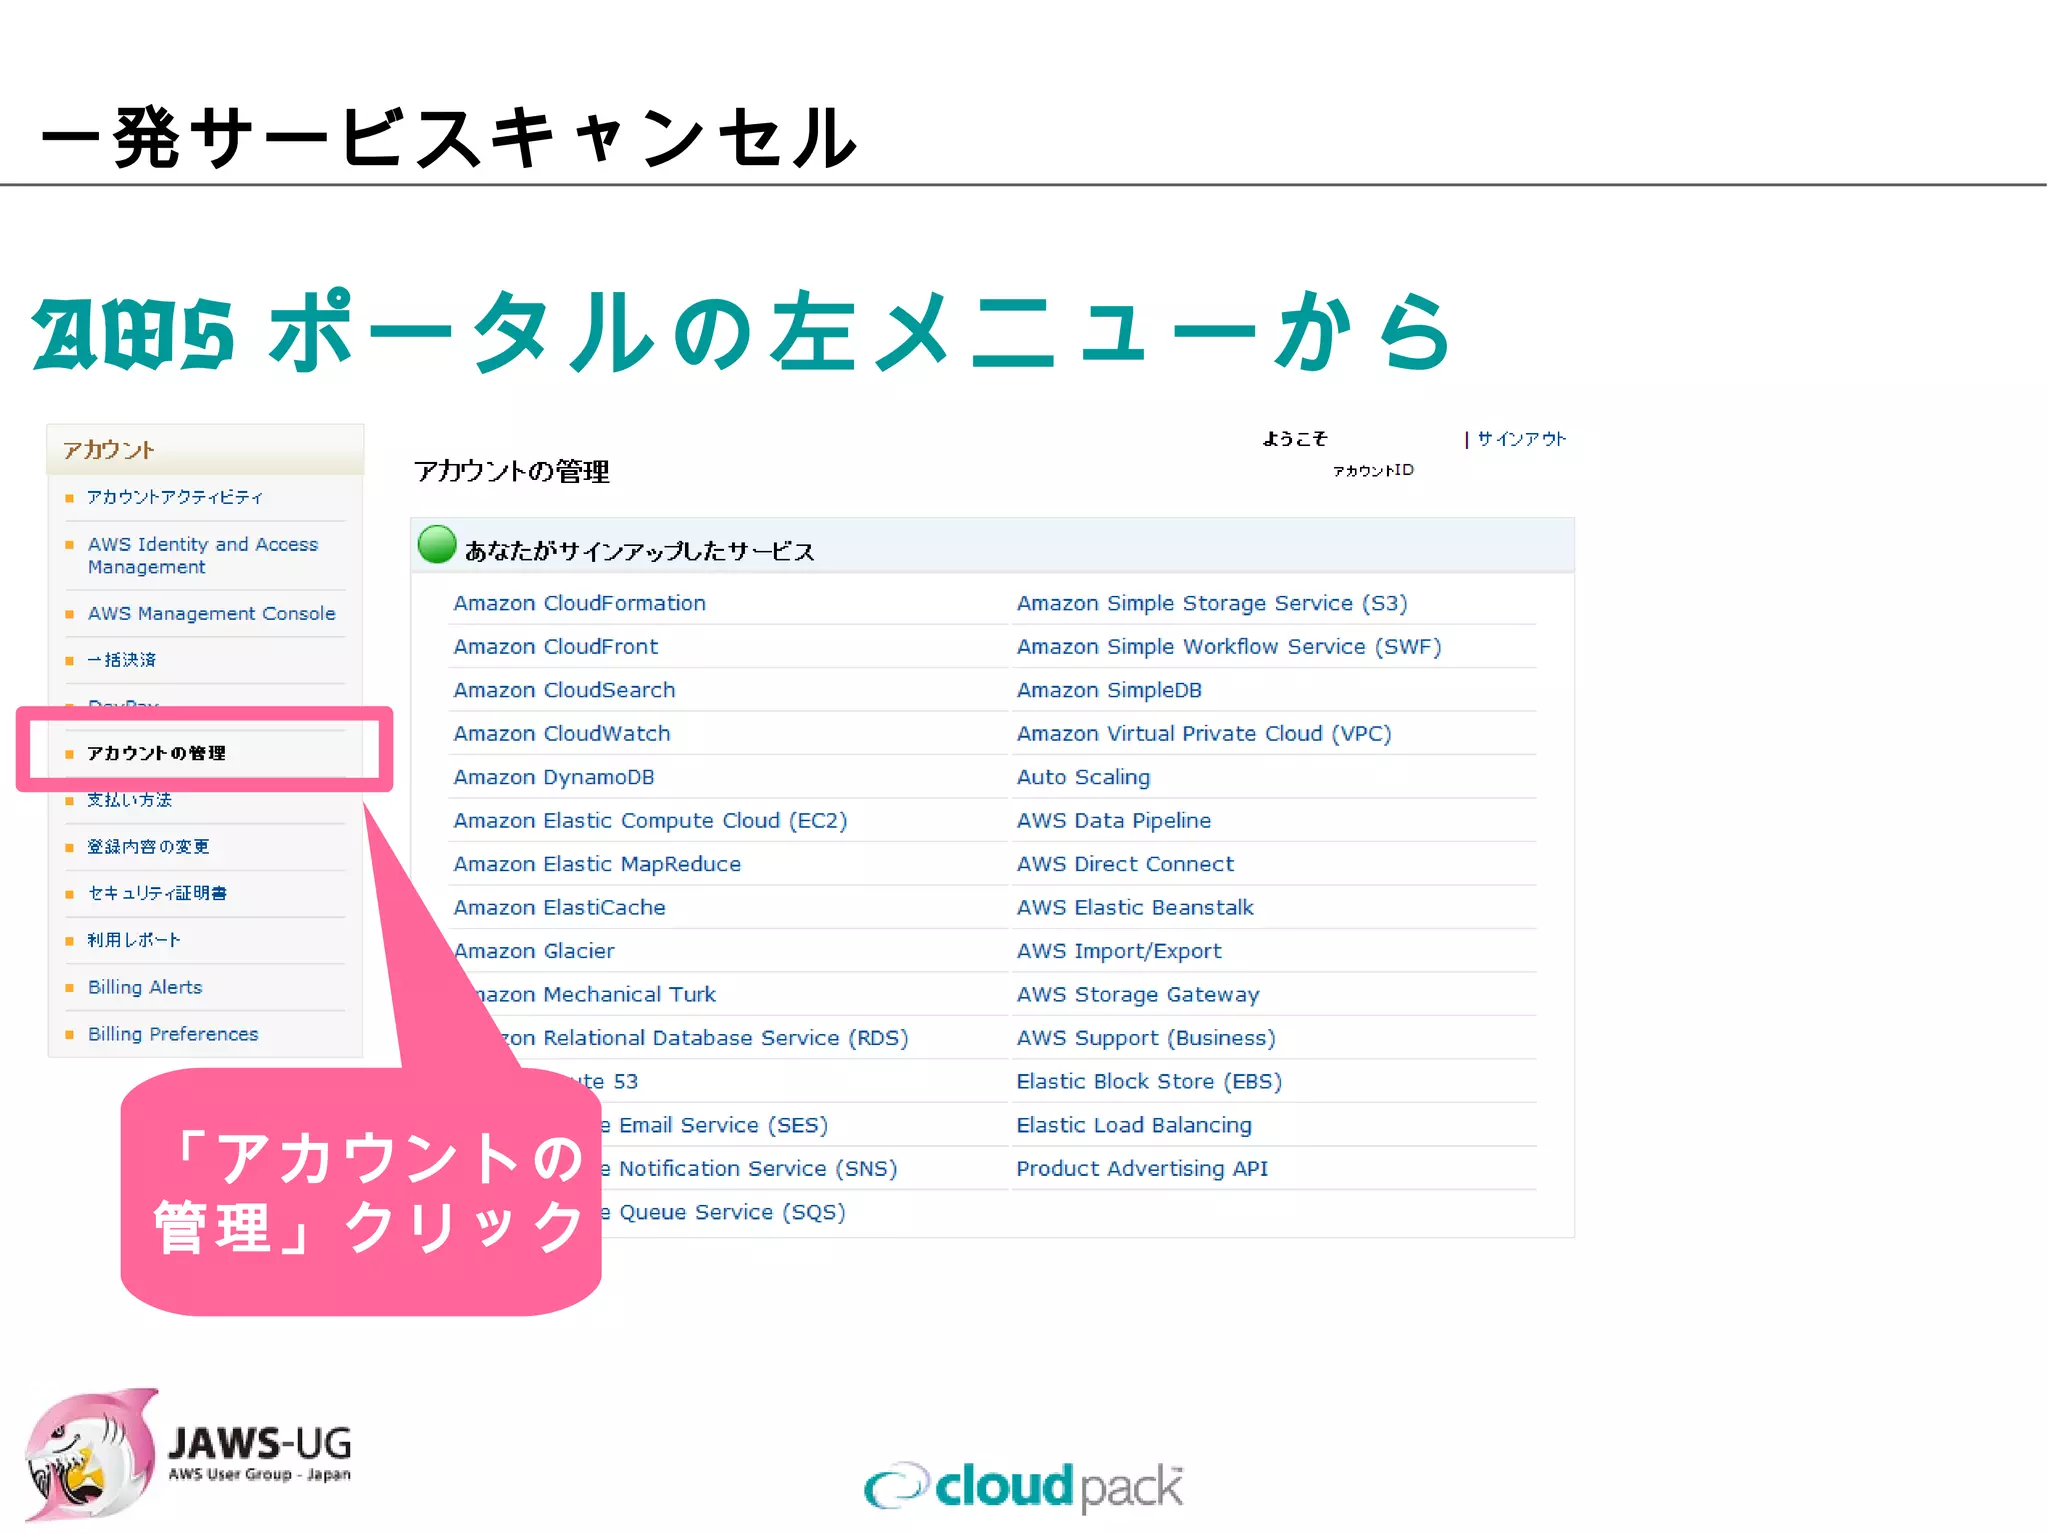This screenshot has height=1534, width=2048.
Task: Open Amazon CloudFormation service link
Action: click(580, 603)
